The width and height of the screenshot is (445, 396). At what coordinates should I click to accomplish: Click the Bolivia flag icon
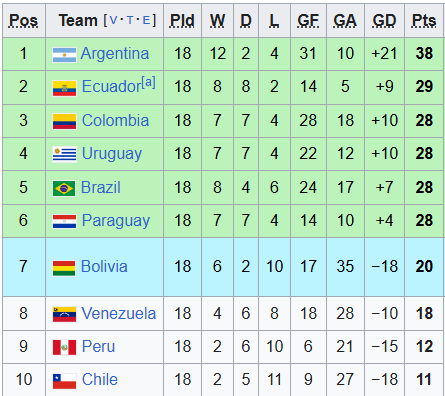(x=64, y=268)
